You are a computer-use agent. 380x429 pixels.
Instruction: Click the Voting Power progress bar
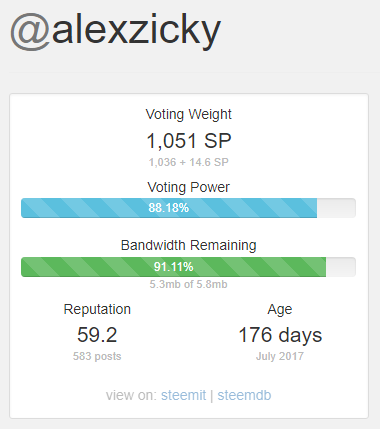tap(188, 208)
